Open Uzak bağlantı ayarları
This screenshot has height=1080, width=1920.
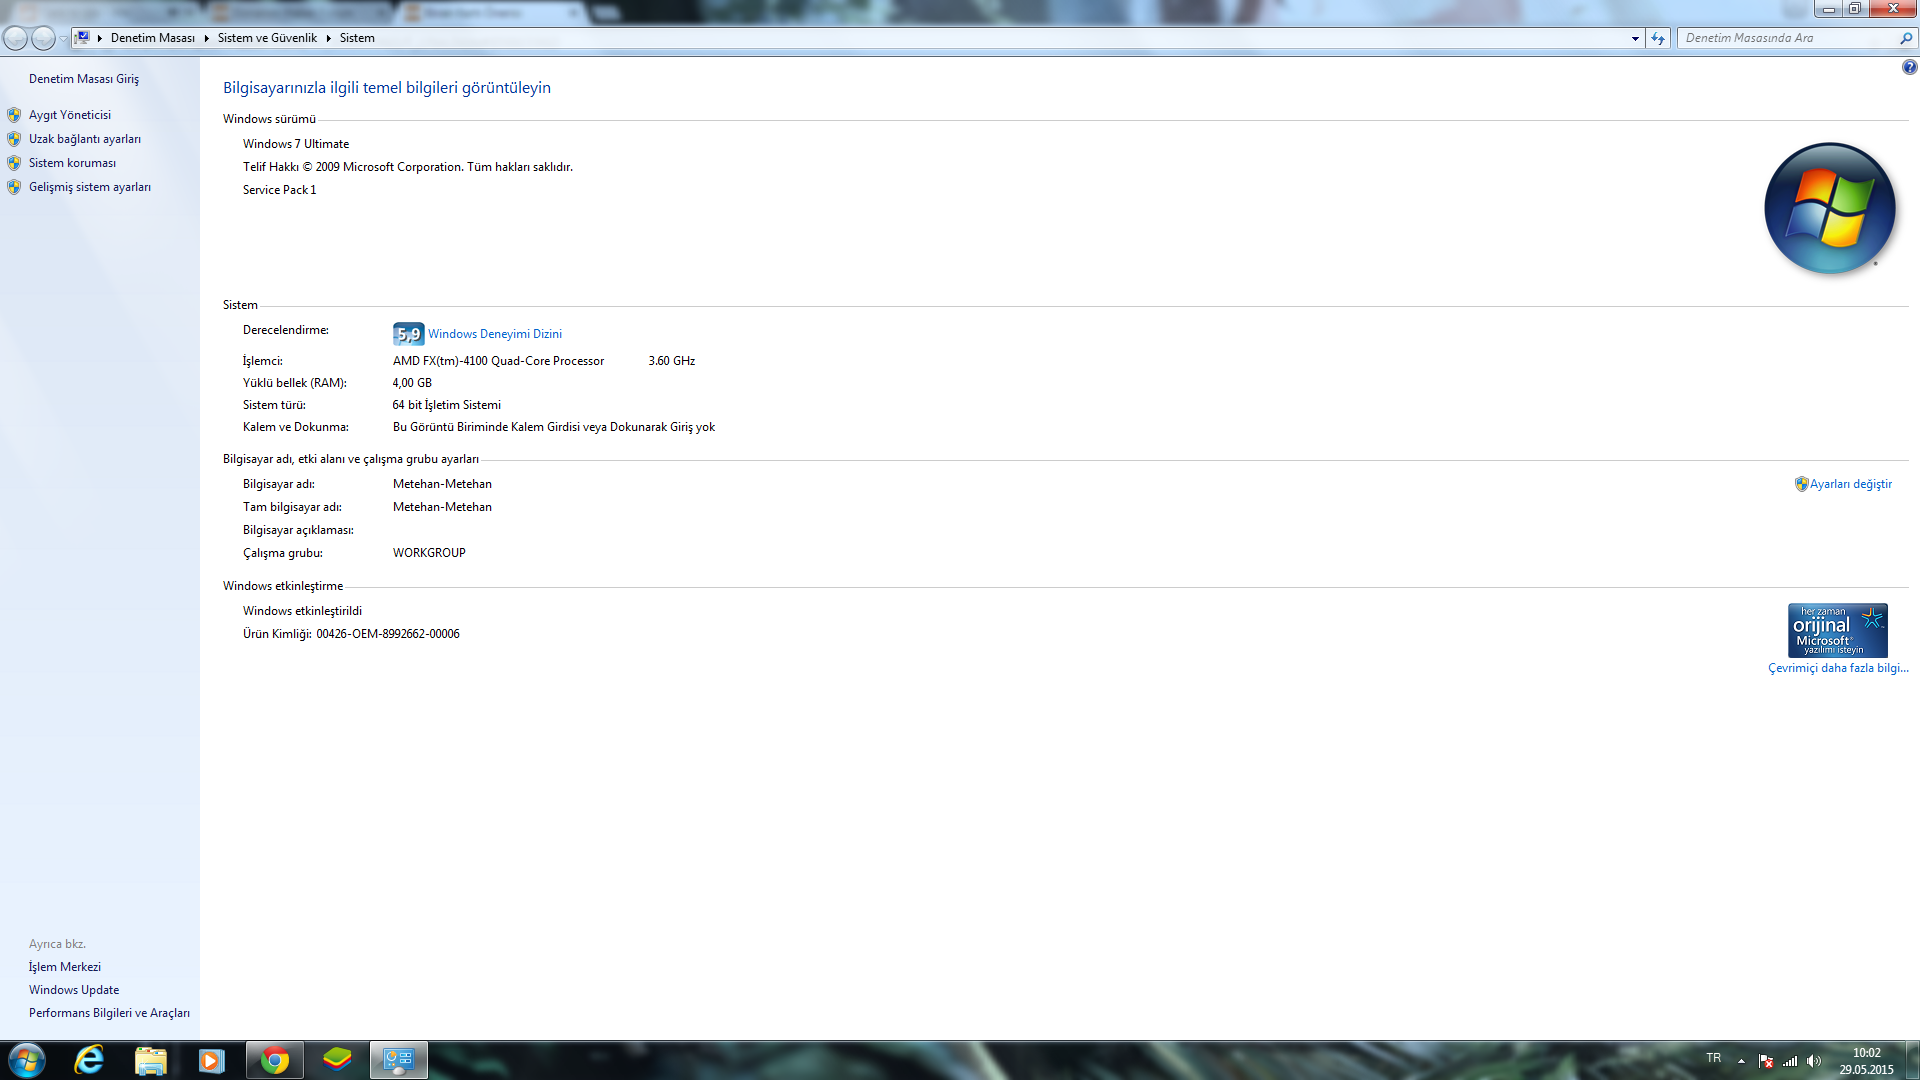click(85, 139)
